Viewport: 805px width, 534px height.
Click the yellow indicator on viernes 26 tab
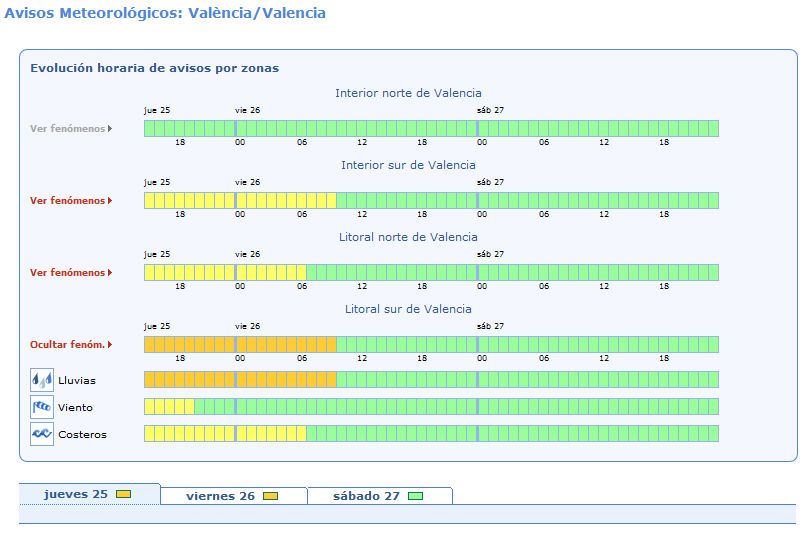tap(270, 496)
